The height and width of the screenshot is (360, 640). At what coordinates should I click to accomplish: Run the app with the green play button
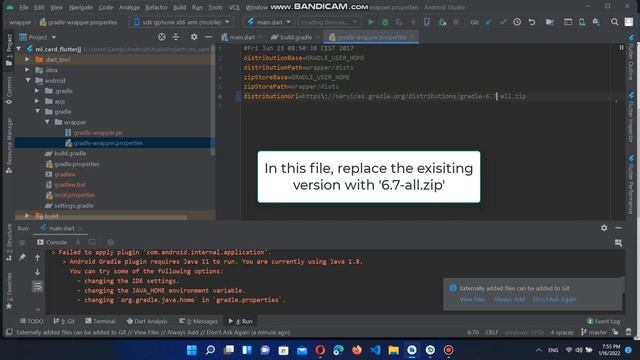[371, 22]
